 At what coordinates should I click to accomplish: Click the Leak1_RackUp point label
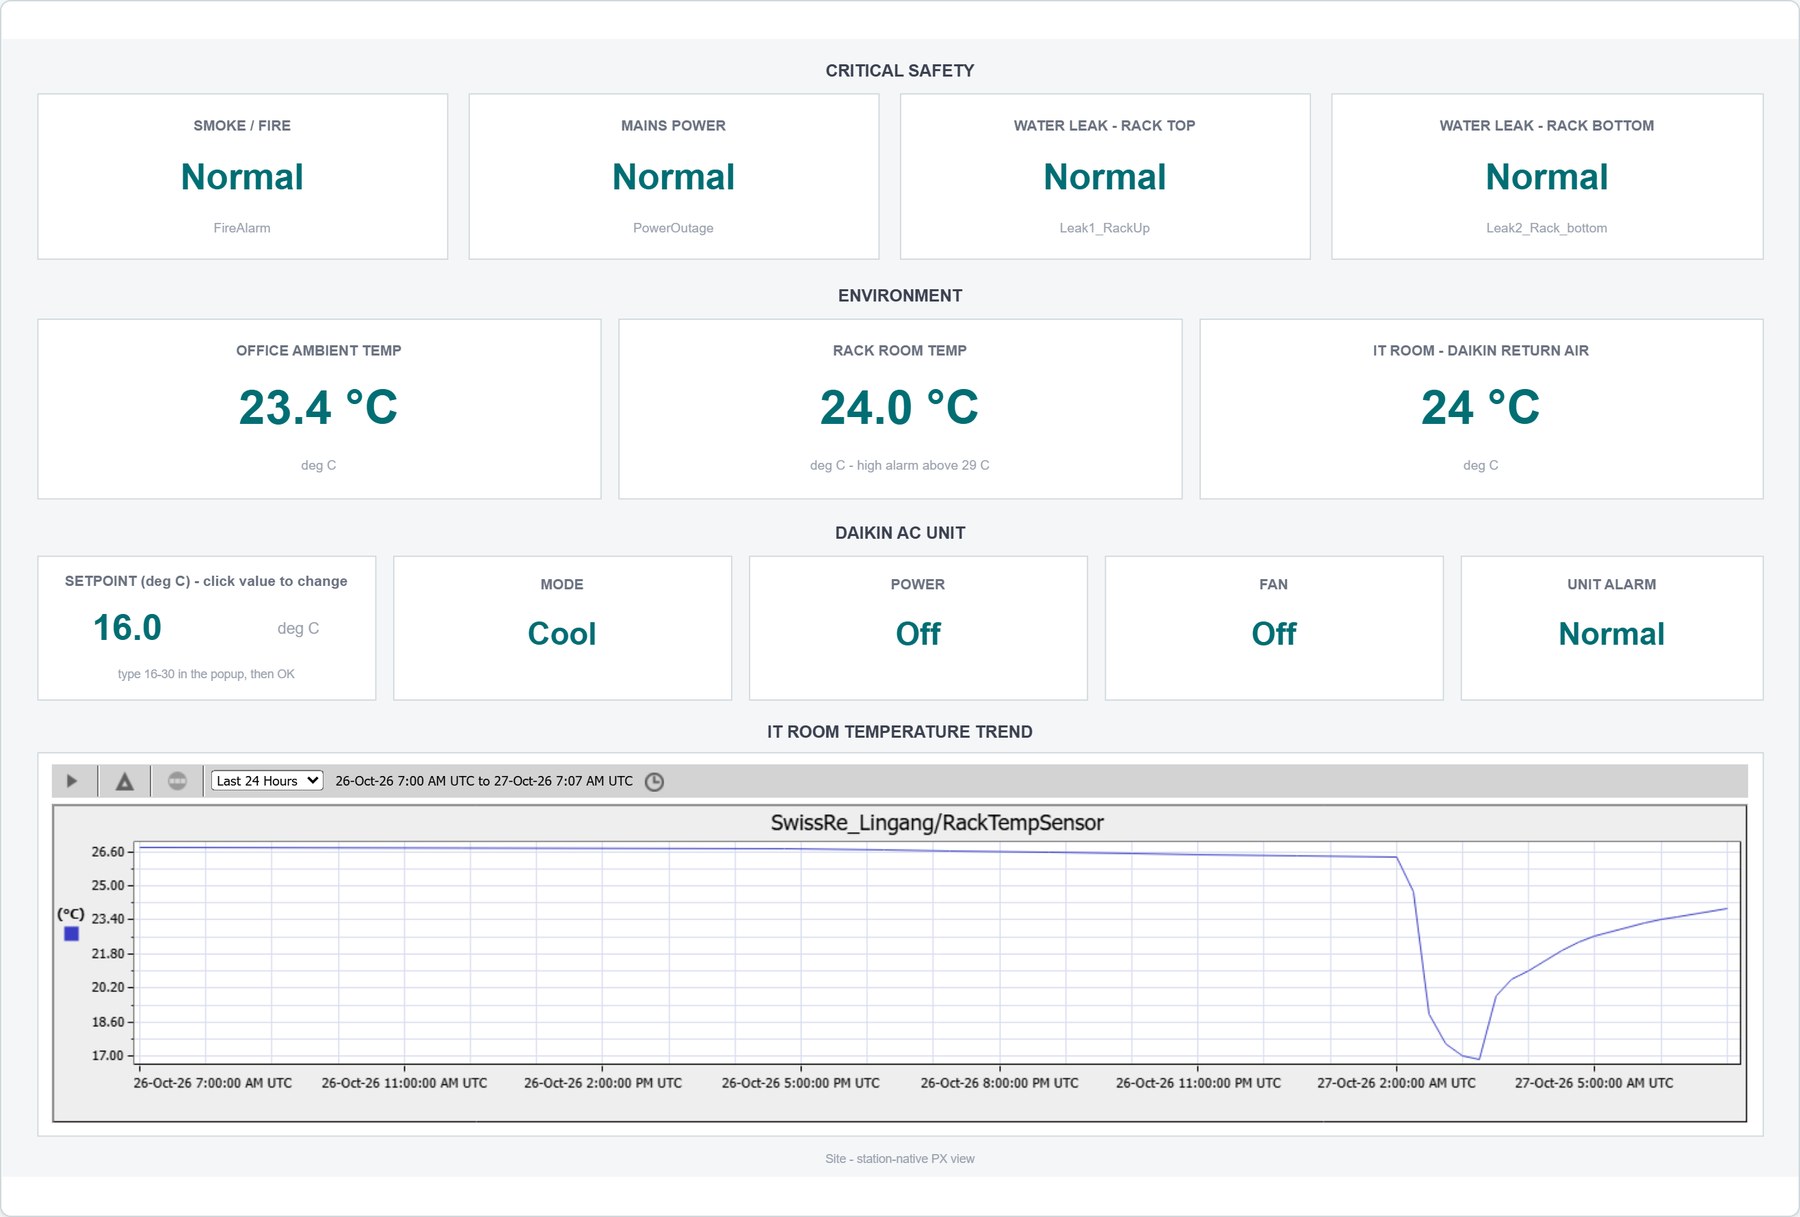pos(1105,228)
